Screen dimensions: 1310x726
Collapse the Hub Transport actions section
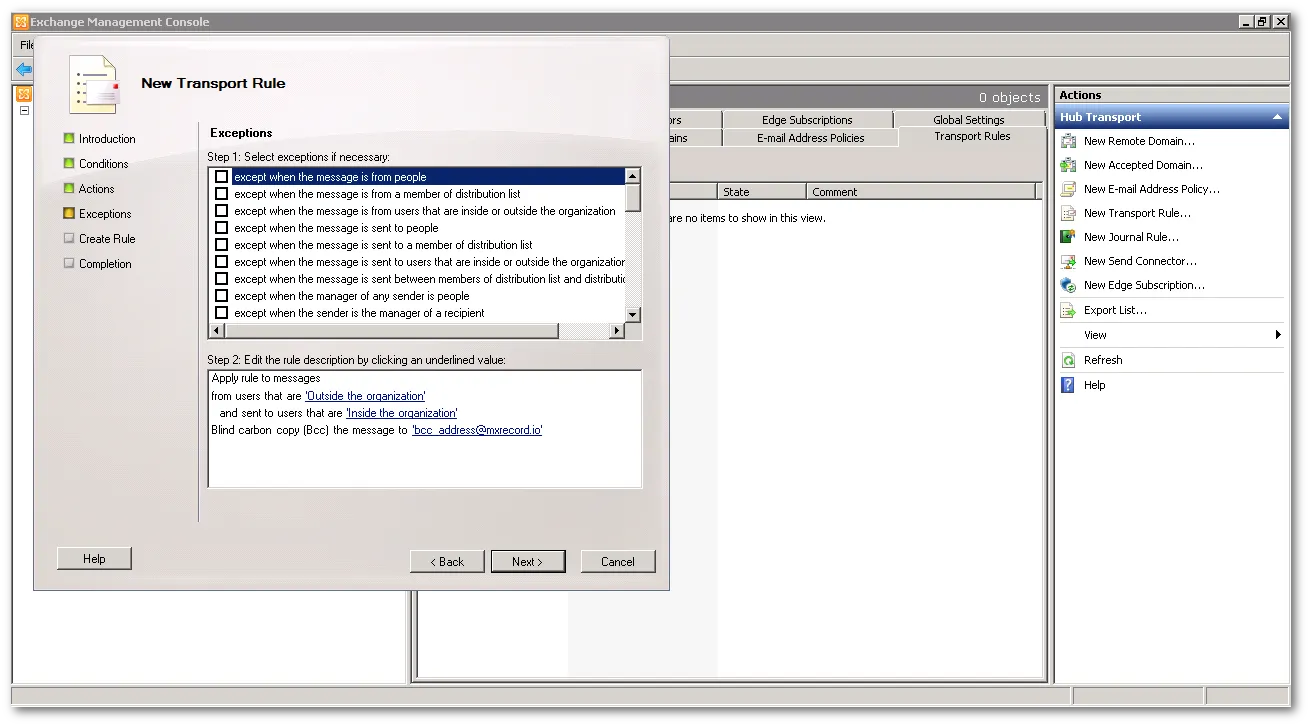[x=1277, y=116]
